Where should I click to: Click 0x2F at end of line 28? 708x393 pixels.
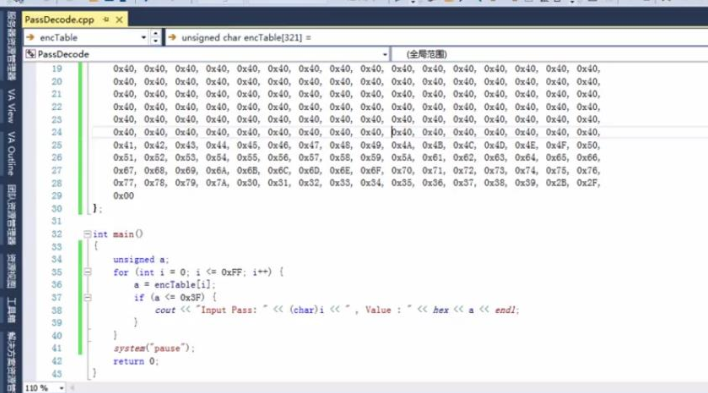click(587, 183)
